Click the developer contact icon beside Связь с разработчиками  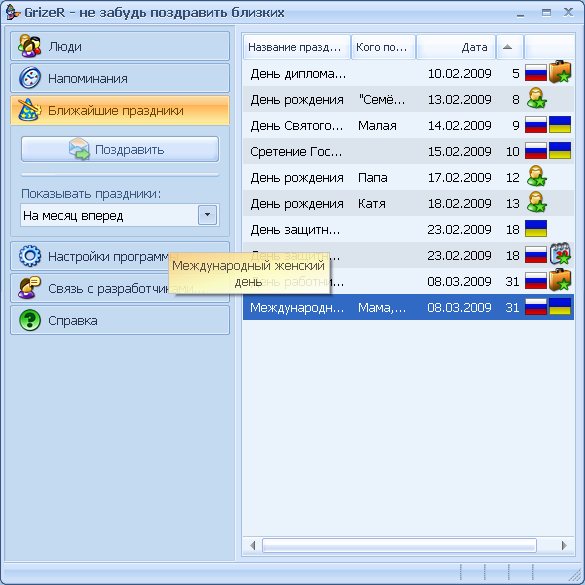coord(29,288)
